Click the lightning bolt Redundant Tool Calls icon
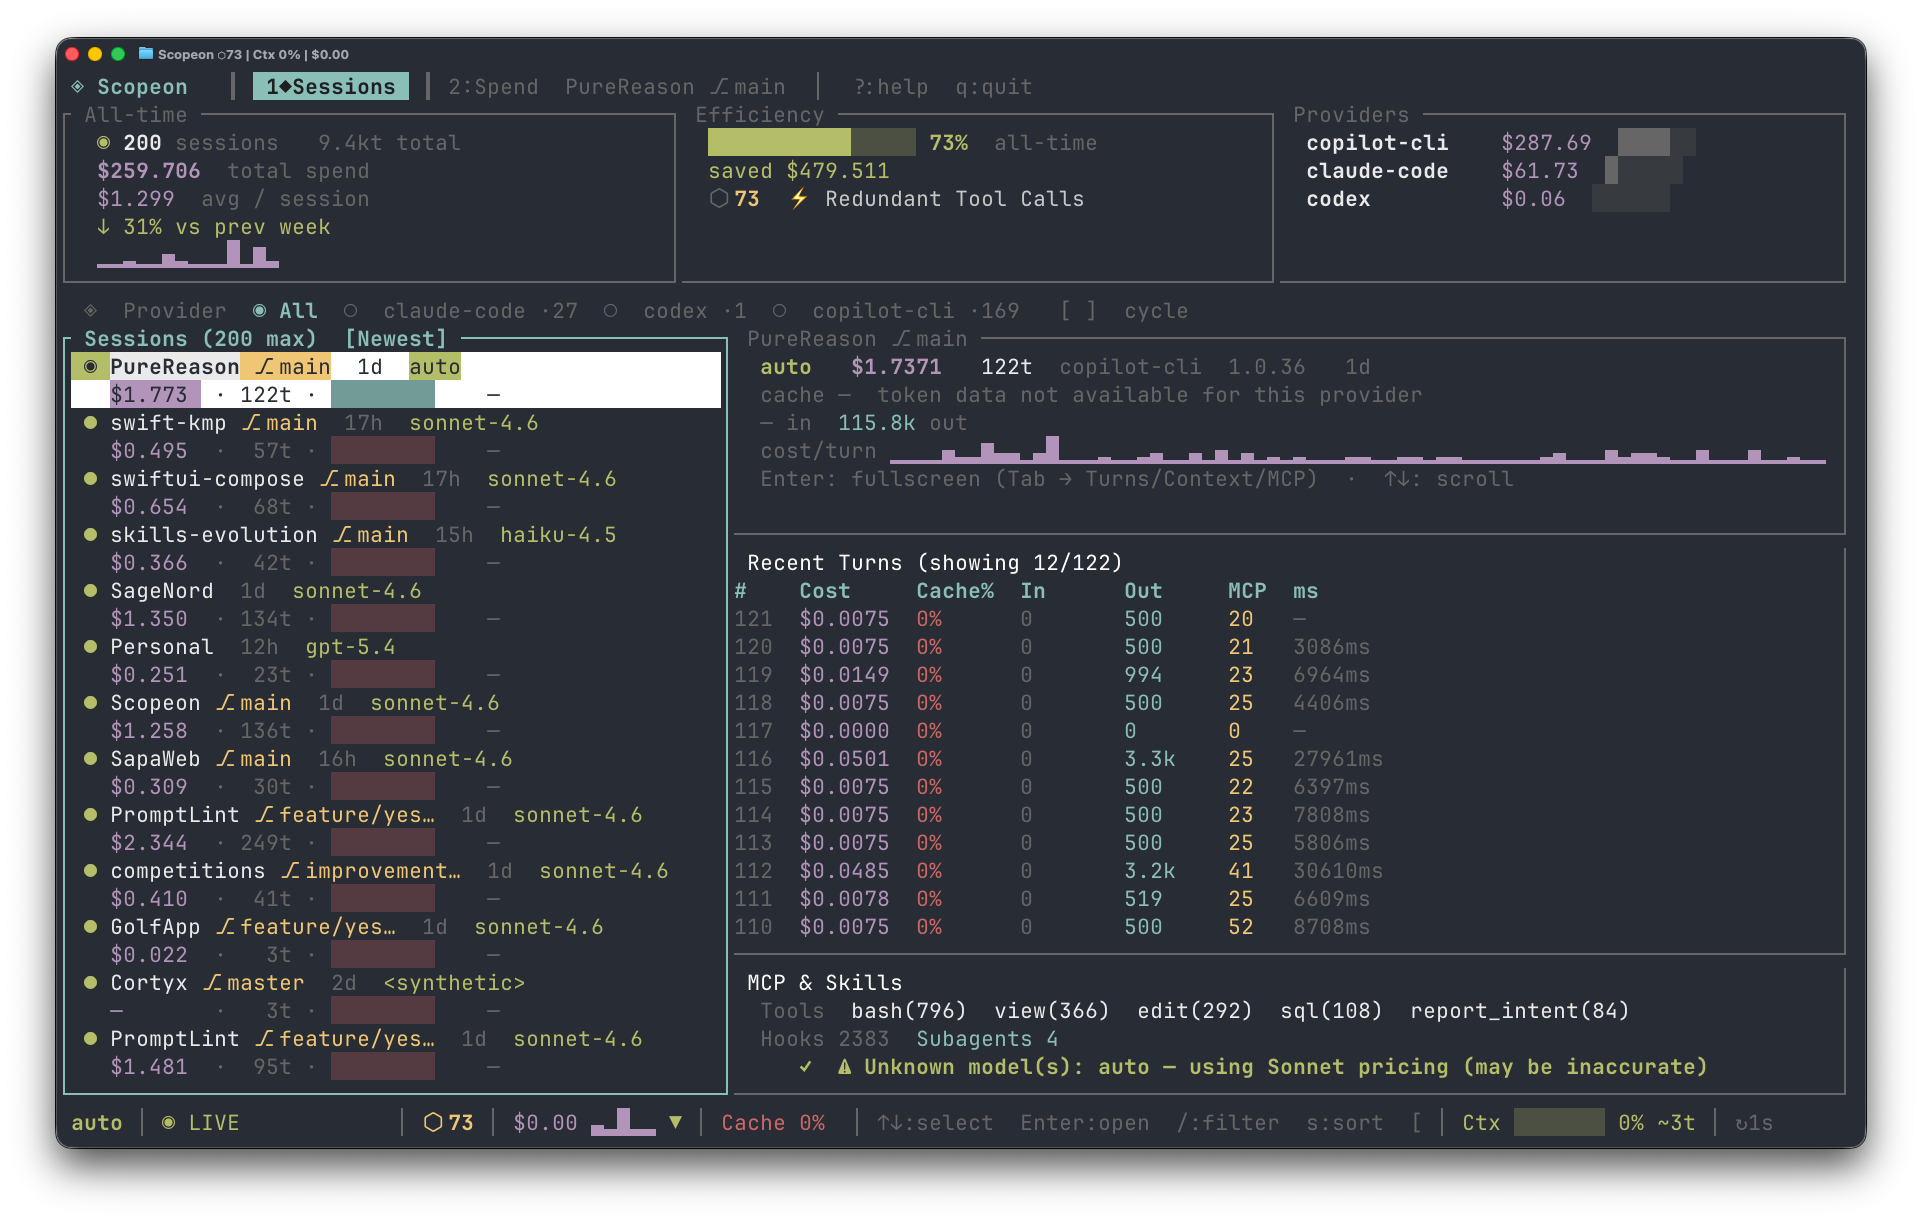The image size is (1922, 1222). click(799, 199)
